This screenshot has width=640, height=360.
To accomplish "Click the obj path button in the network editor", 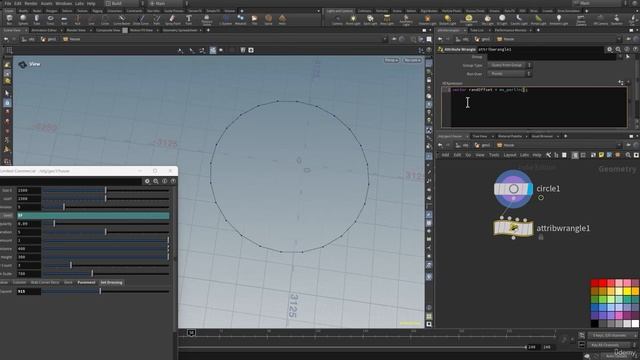I will tap(462, 145).
